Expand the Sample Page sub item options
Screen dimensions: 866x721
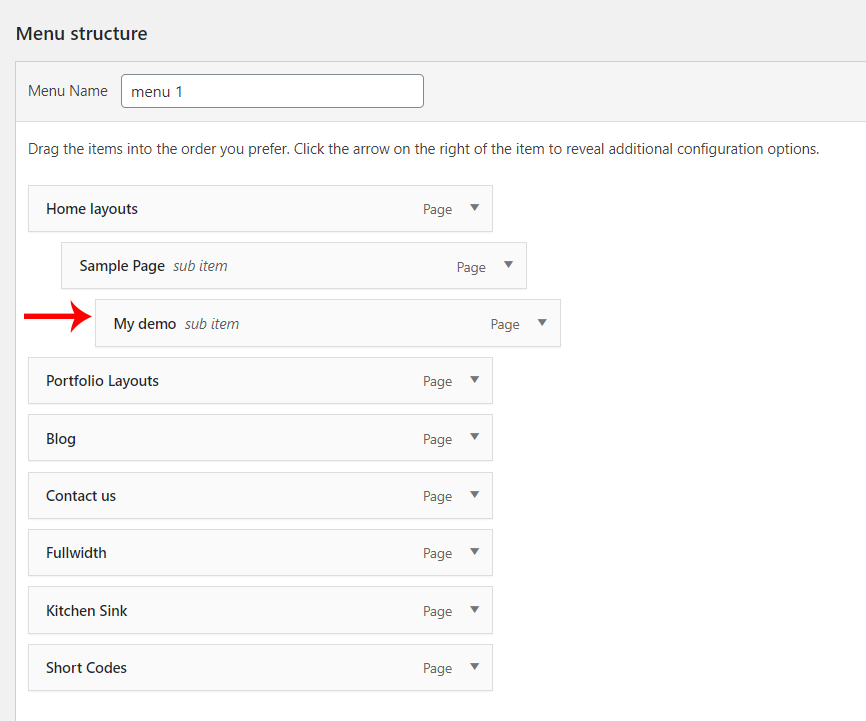[508, 265]
